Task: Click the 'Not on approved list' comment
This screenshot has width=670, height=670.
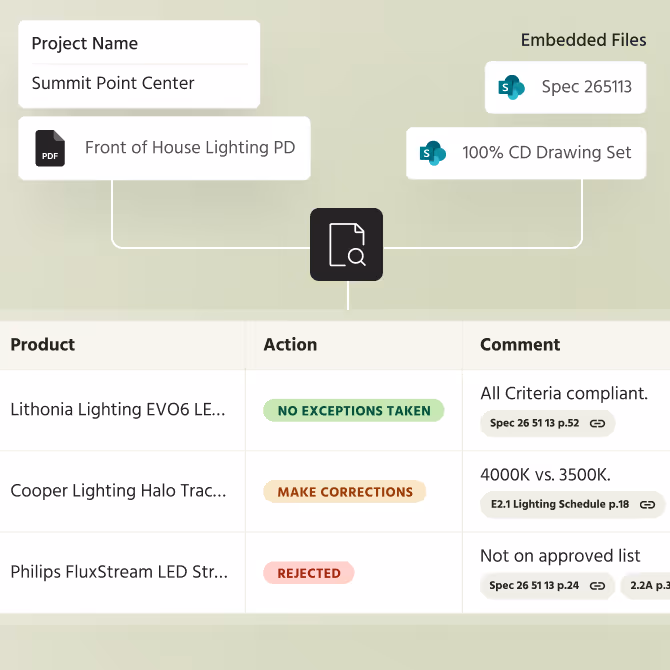Action: pos(560,556)
